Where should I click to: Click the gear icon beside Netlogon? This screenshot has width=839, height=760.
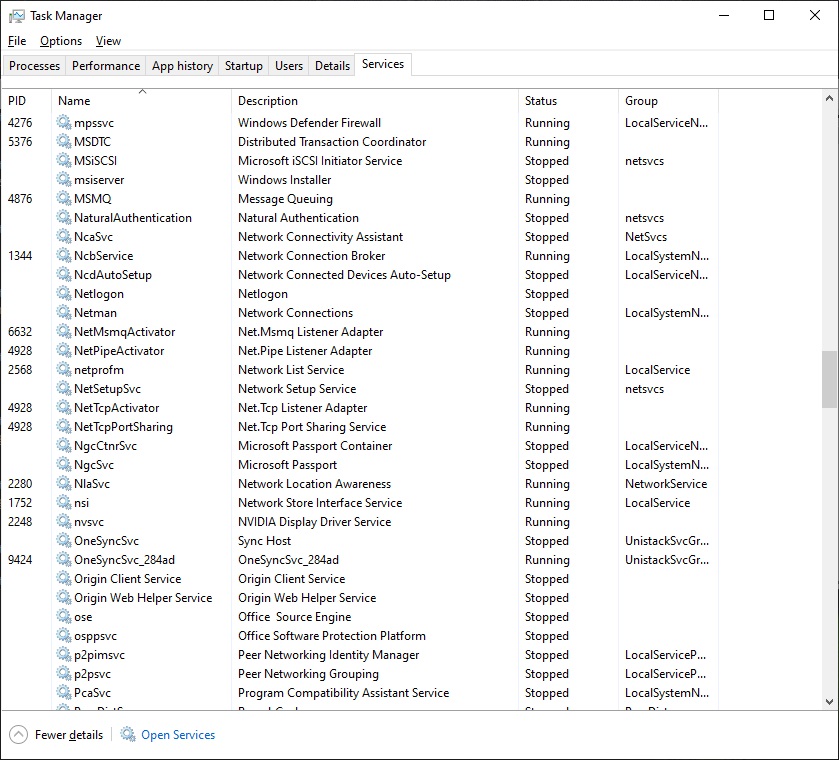(64, 293)
